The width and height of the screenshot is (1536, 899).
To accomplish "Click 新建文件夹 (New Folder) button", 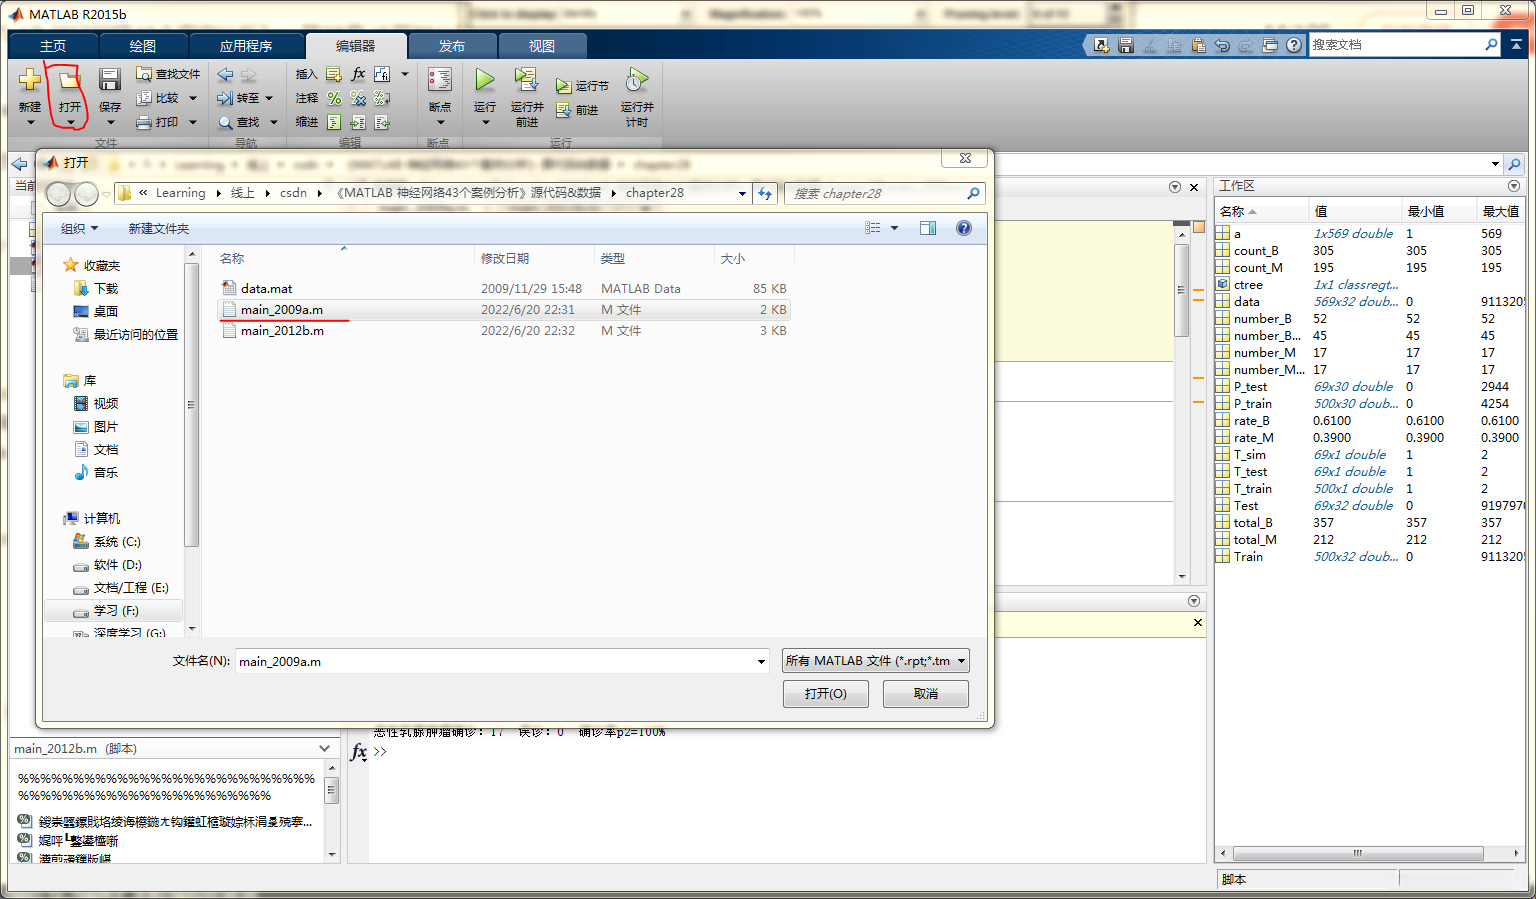I will point(159,228).
